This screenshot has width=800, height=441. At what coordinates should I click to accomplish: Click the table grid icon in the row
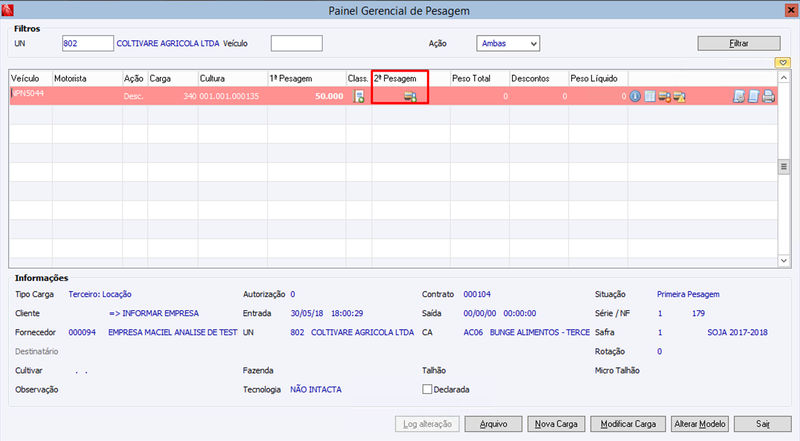(x=649, y=96)
